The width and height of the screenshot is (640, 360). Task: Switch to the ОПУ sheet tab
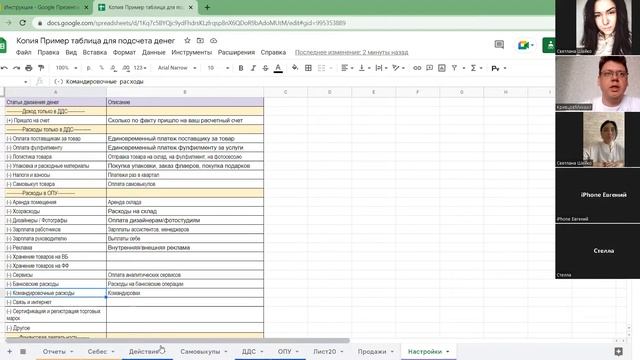point(284,351)
